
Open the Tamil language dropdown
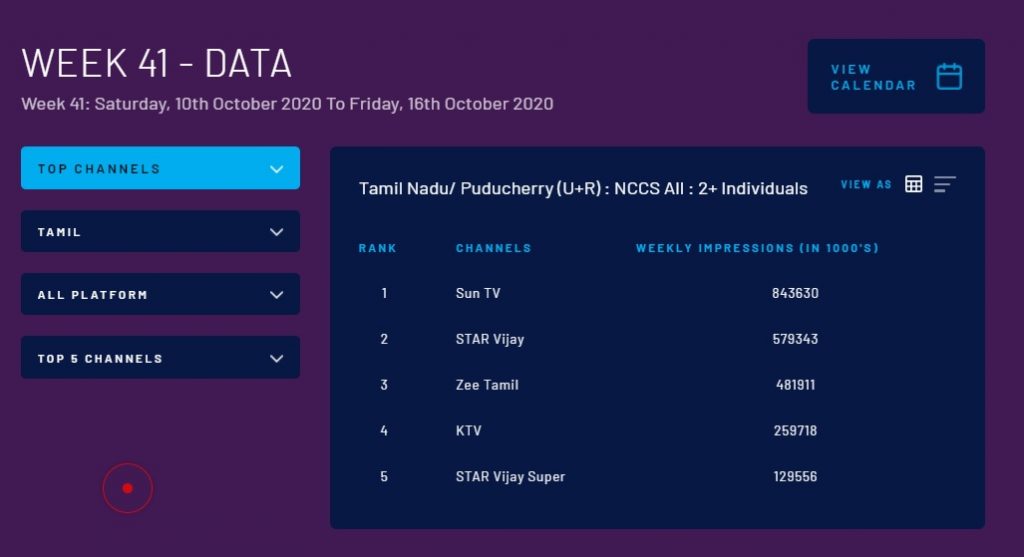point(160,232)
